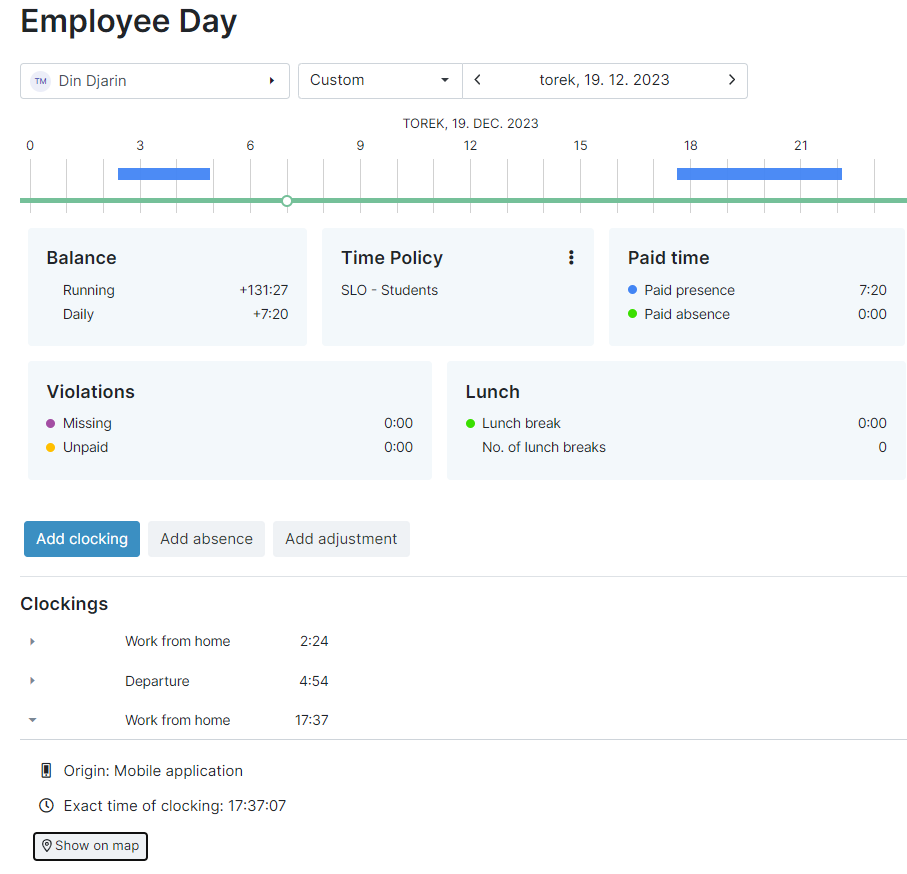The height and width of the screenshot is (874, 907).
Task: Click the Departure clocking row label
Action: [157, 681]
